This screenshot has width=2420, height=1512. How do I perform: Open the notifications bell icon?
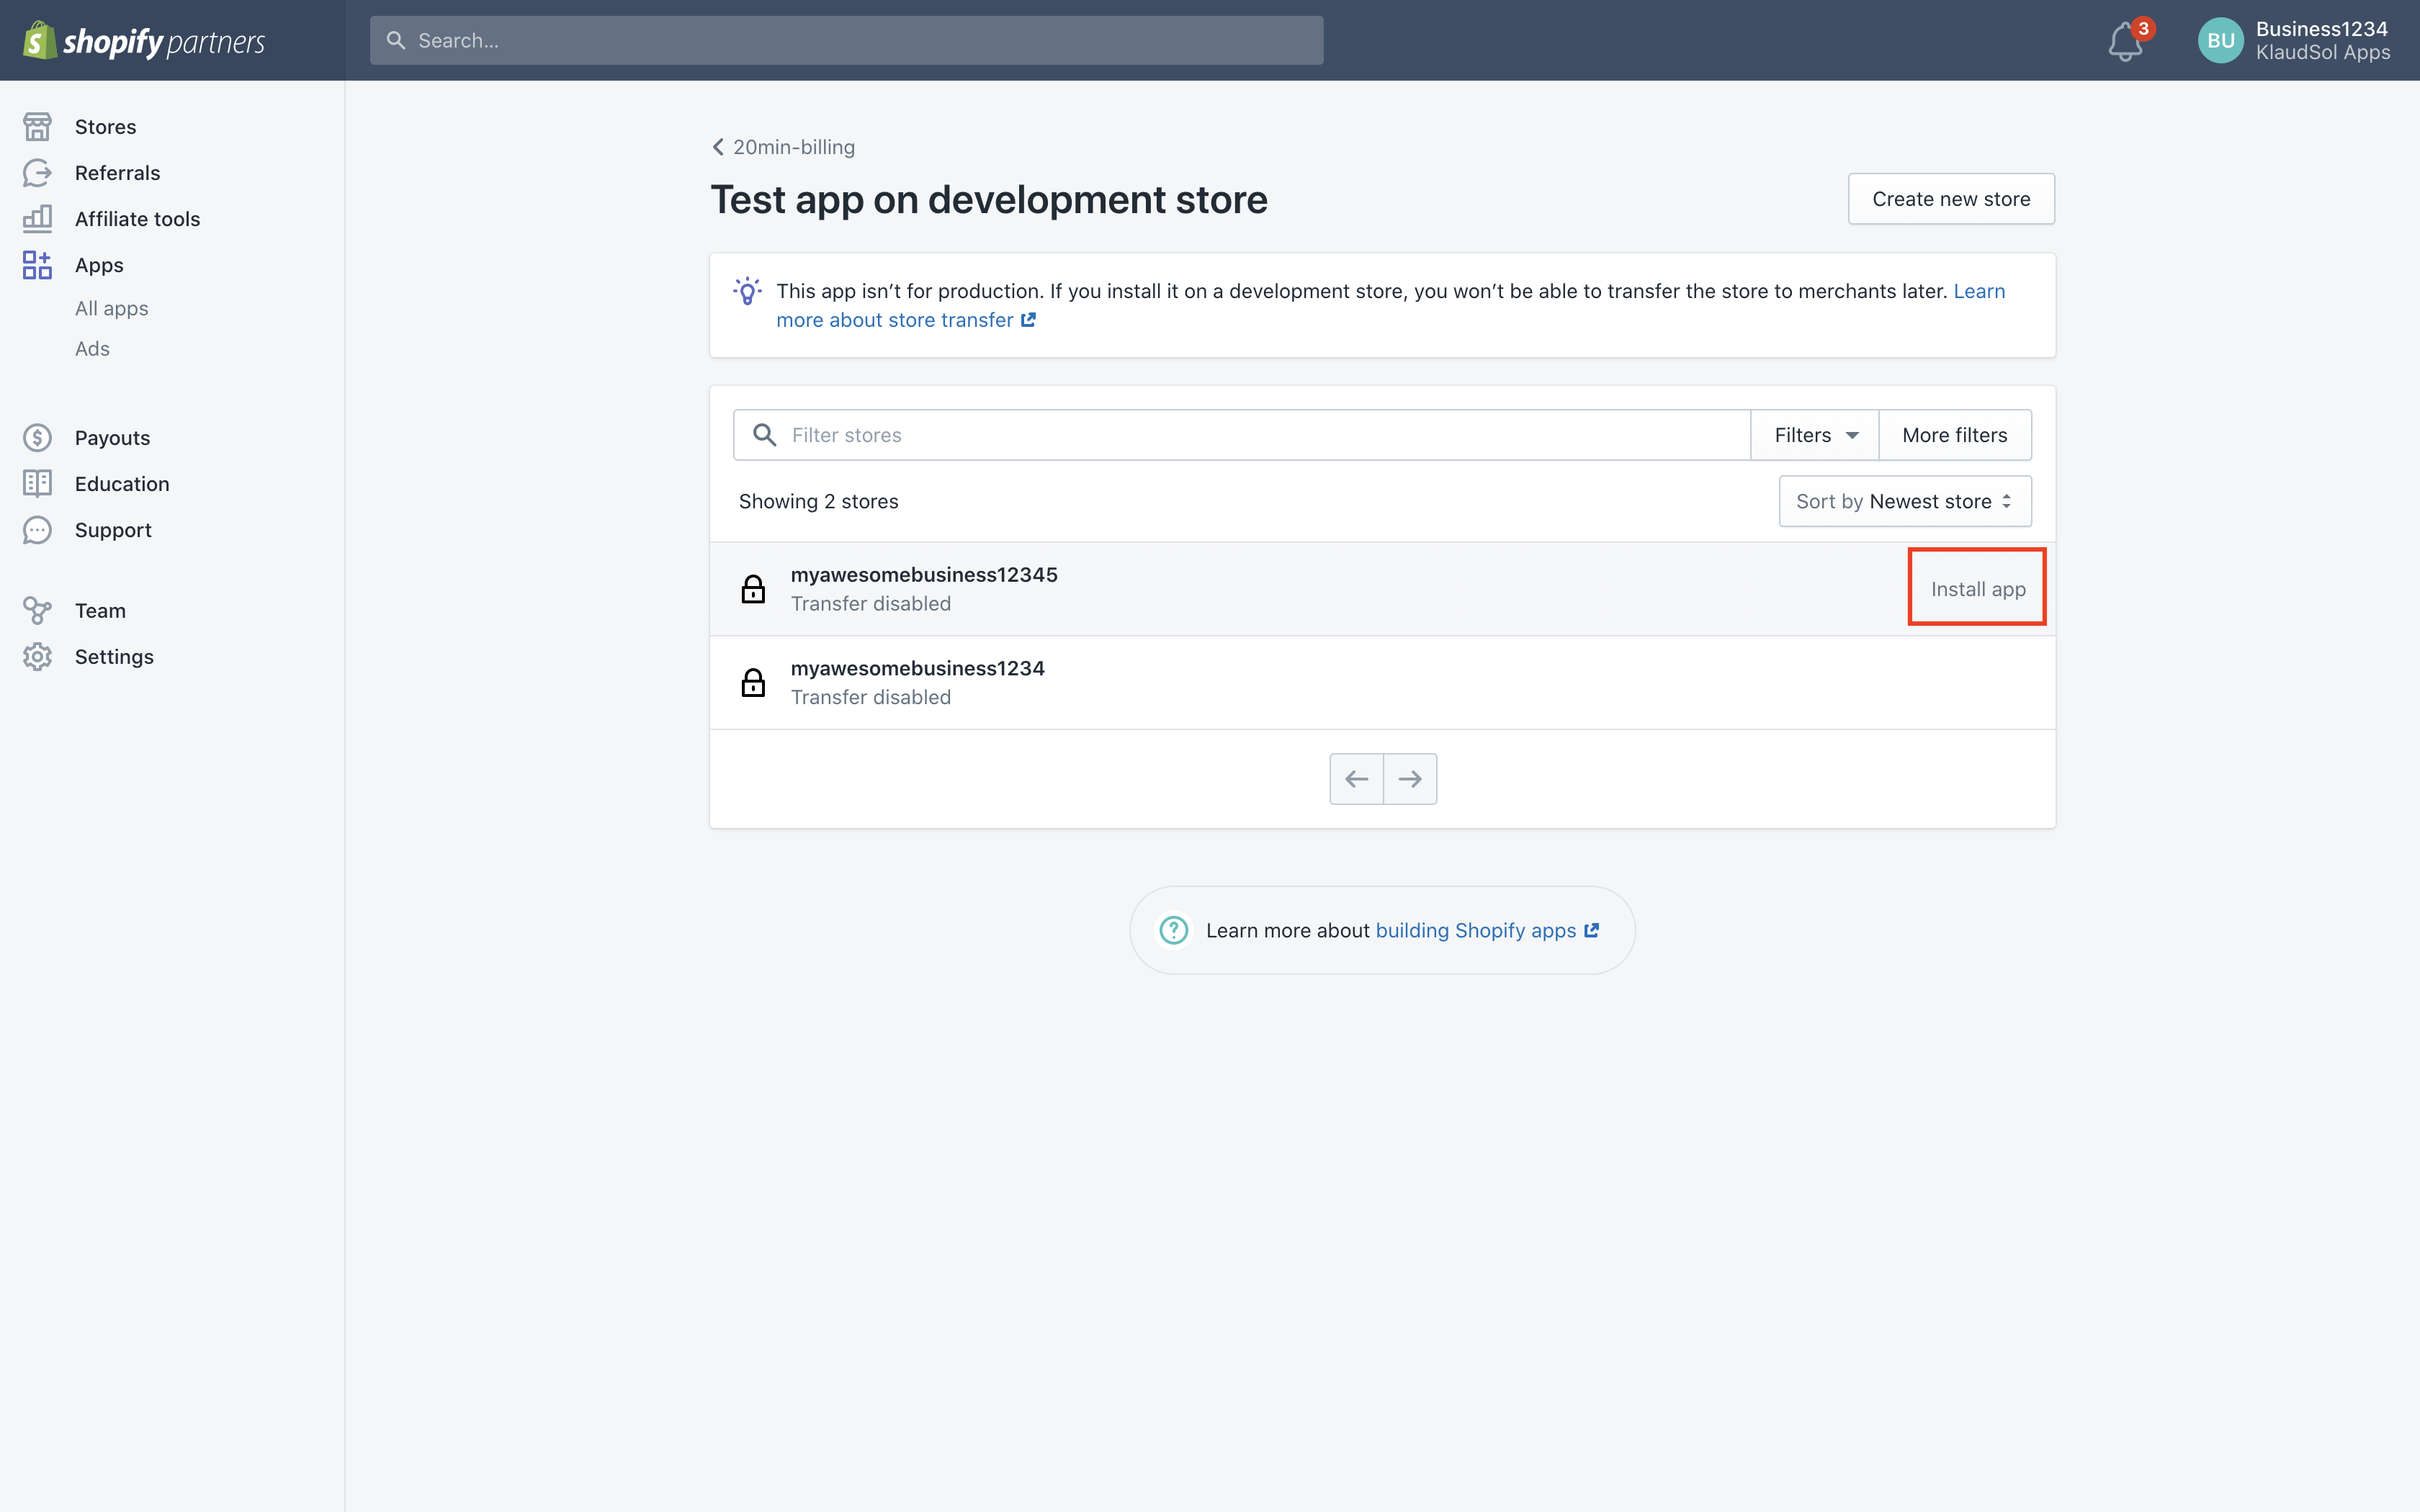tap(2125, 42)
